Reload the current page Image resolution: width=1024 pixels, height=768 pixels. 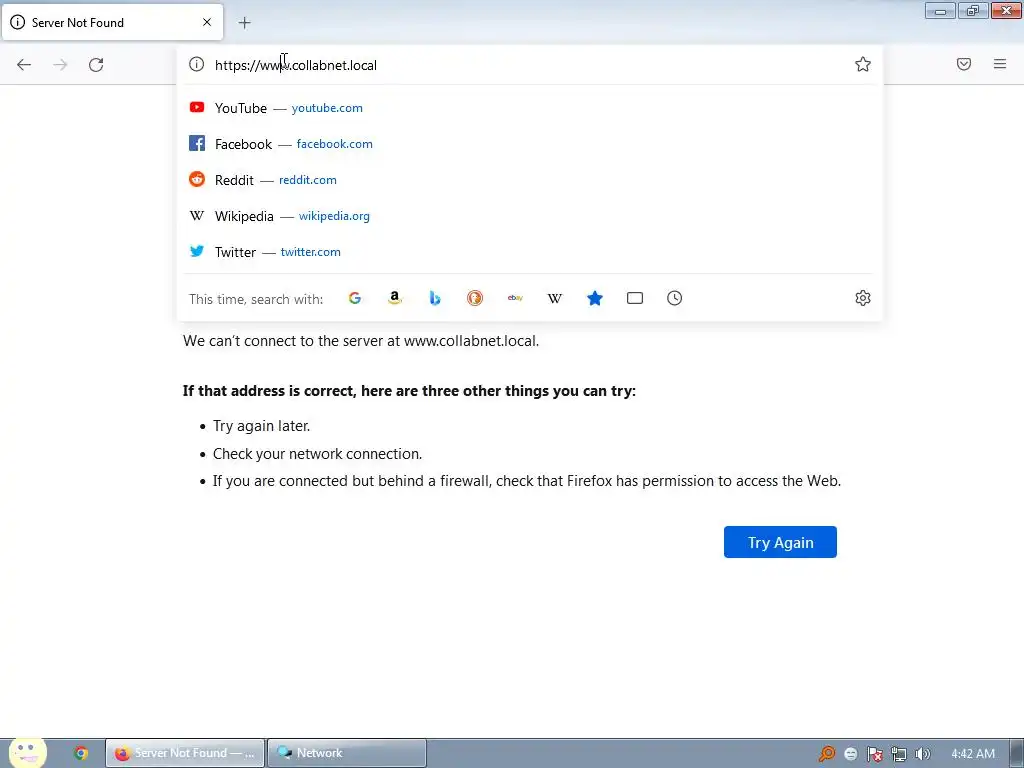pyautogui.click(x=96, y=65)
